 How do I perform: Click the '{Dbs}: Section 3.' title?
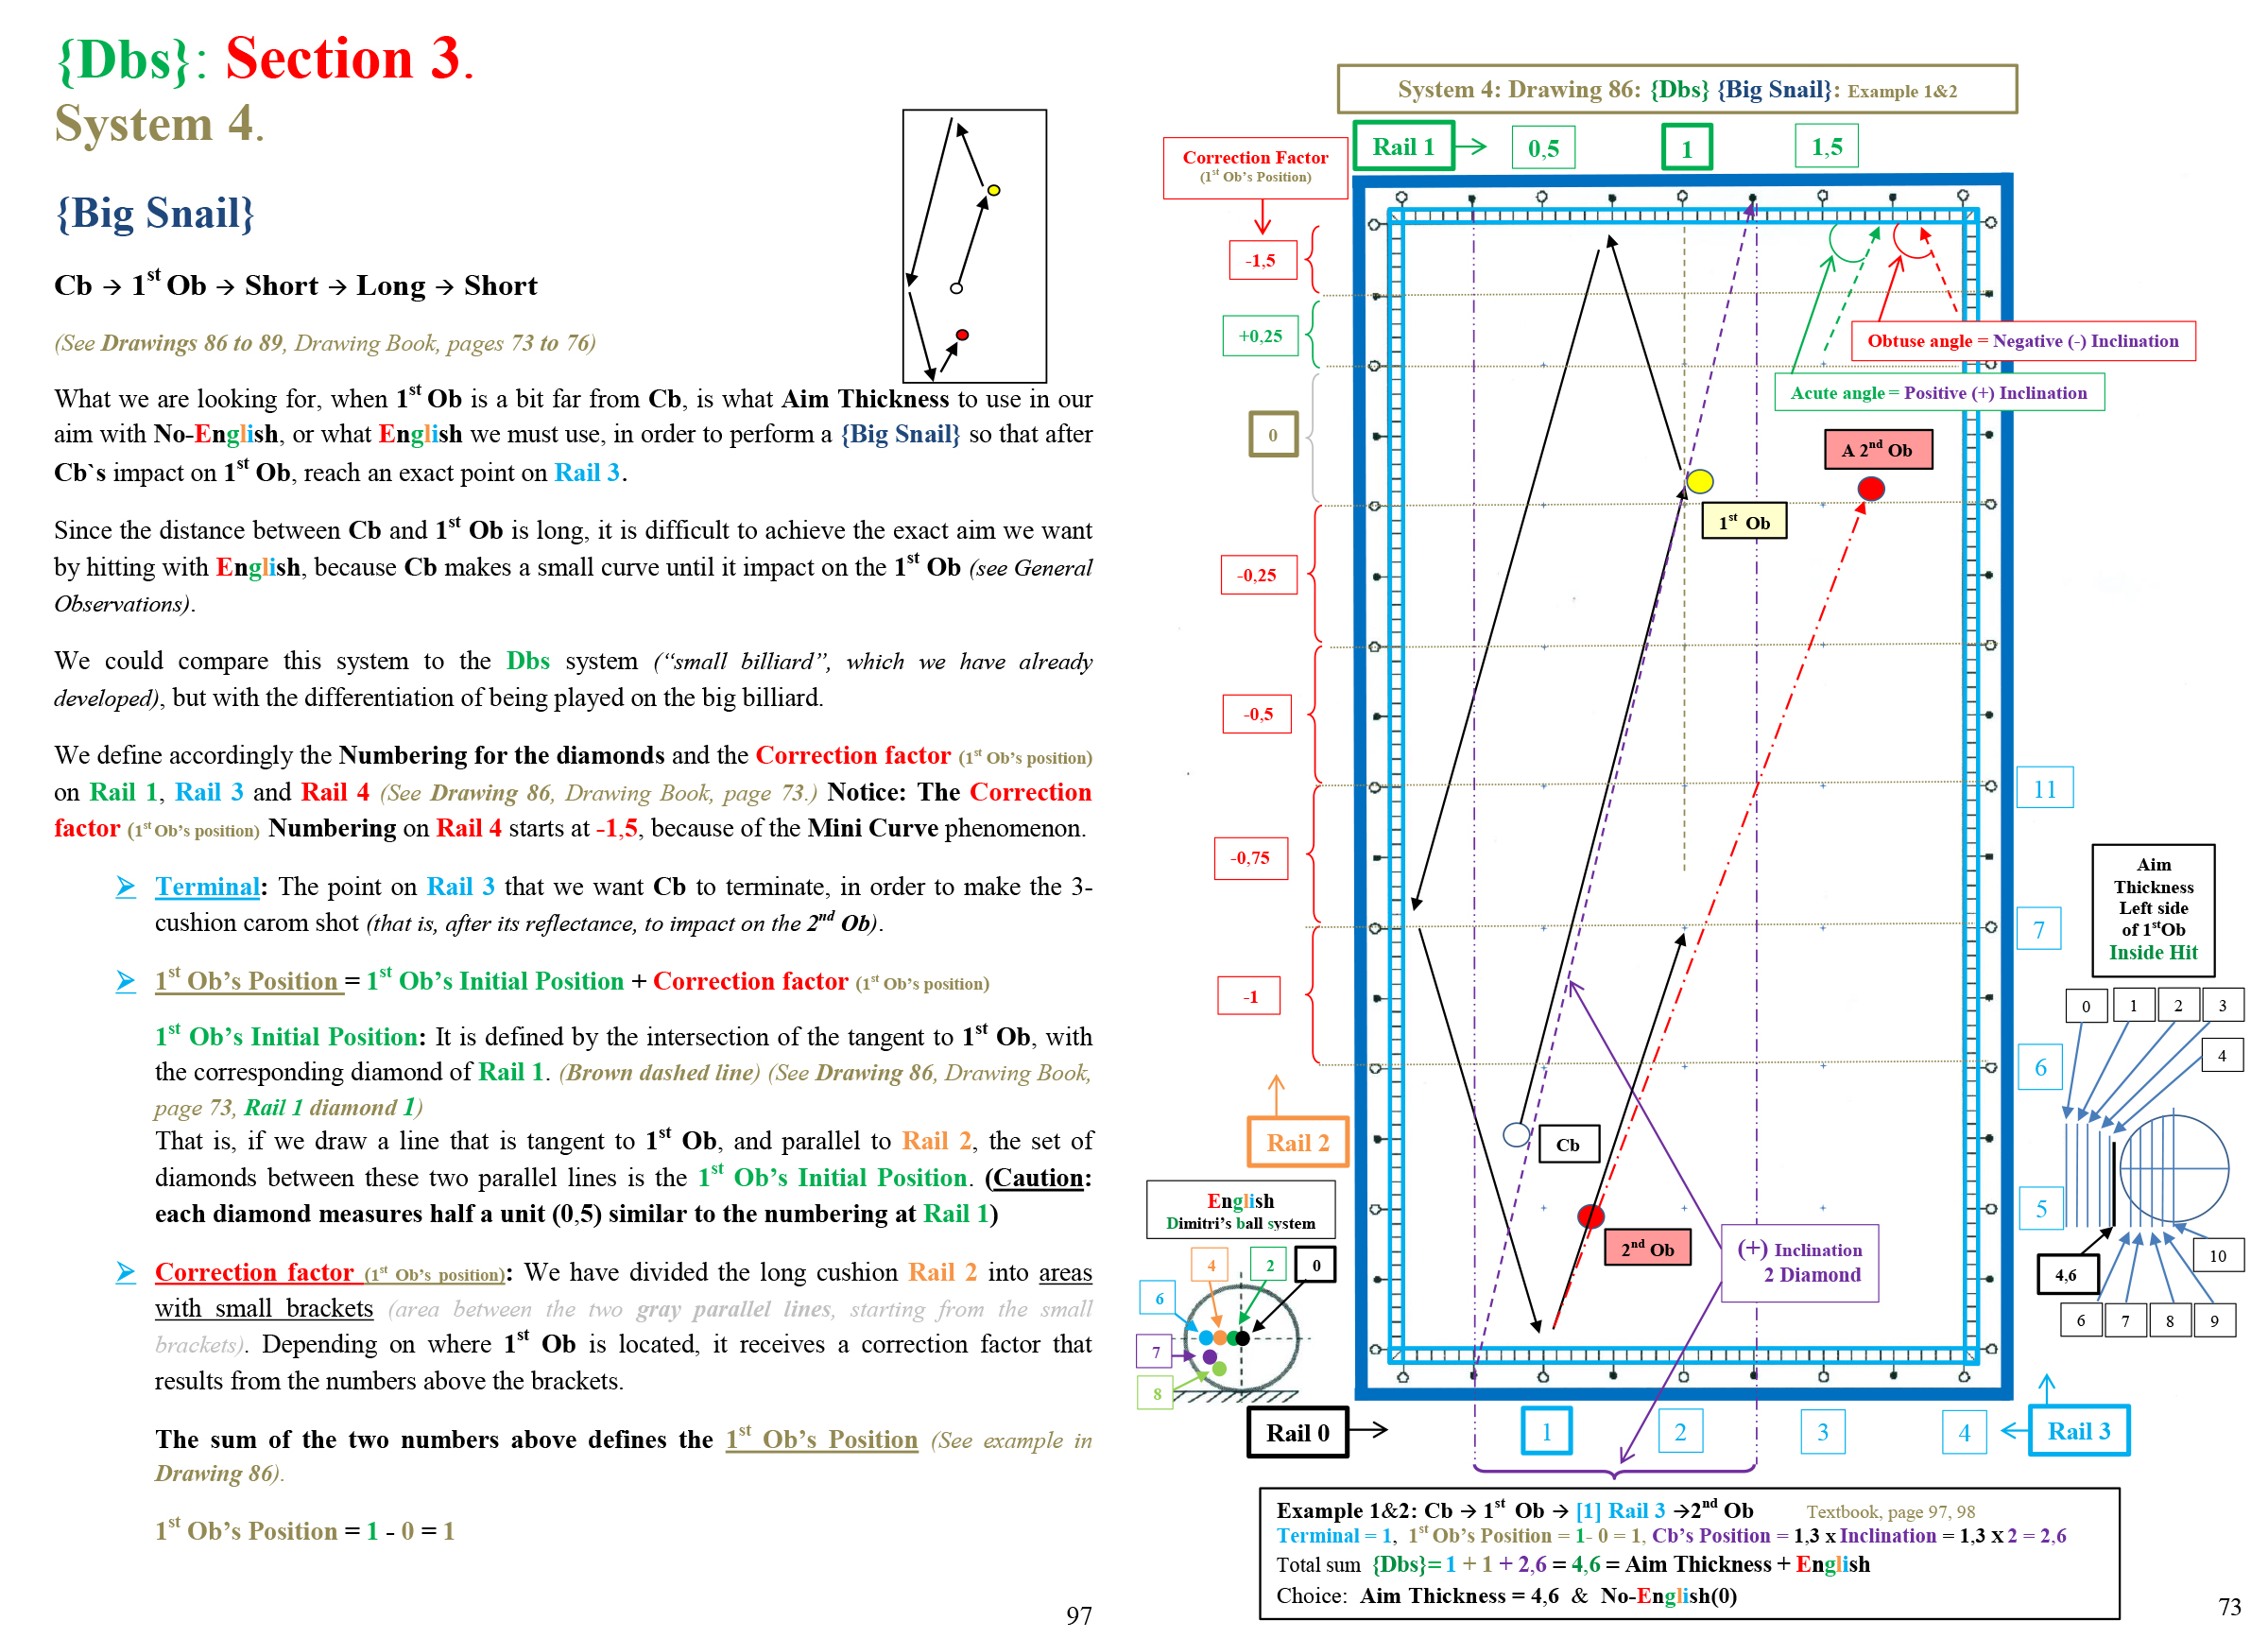265,58
